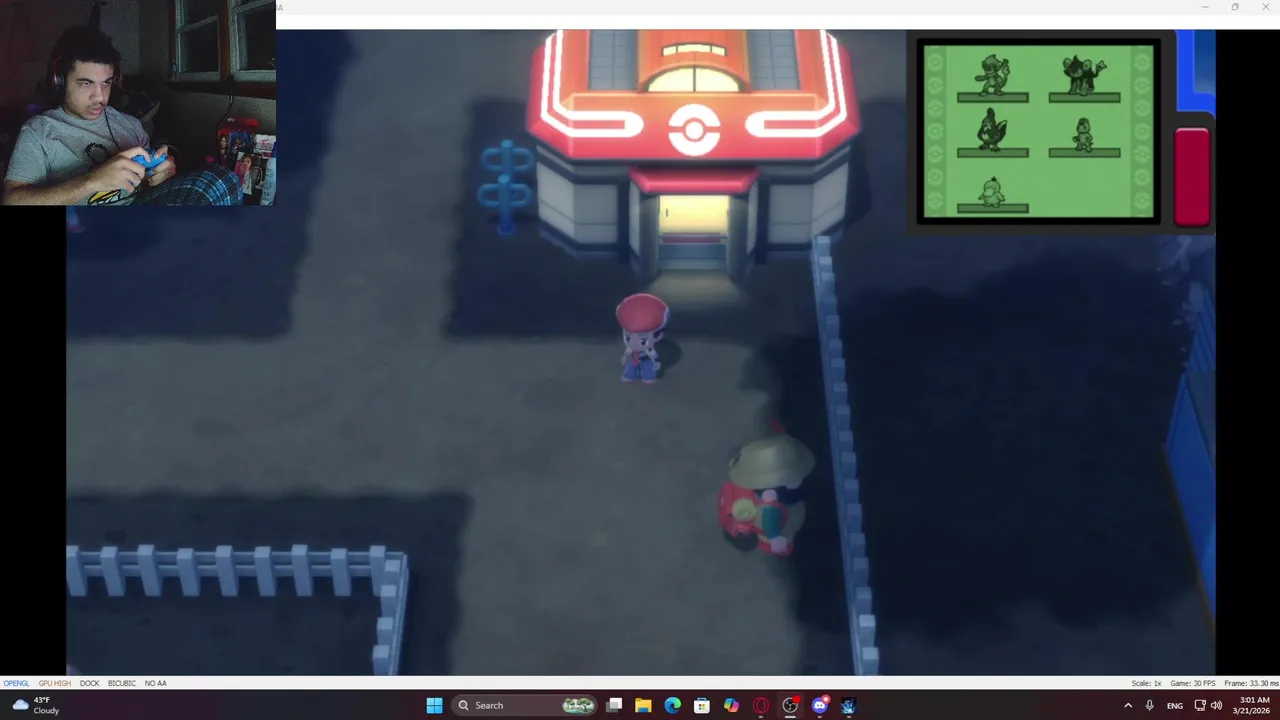The image size is (1280, 720).
Task: Open Discord from the taskbar
Action: [x=820, y=705]
